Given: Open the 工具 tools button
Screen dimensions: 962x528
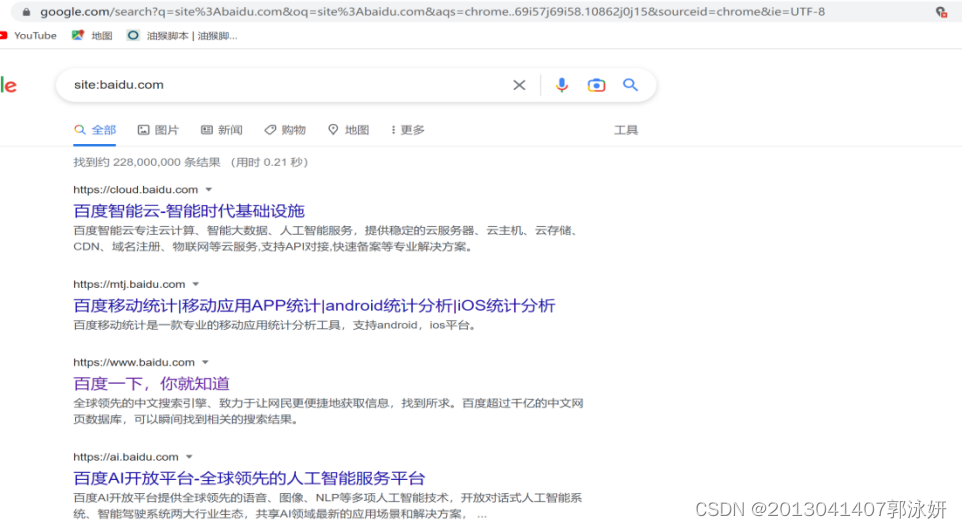Looking at the screenshot, I should click(626, 130).
